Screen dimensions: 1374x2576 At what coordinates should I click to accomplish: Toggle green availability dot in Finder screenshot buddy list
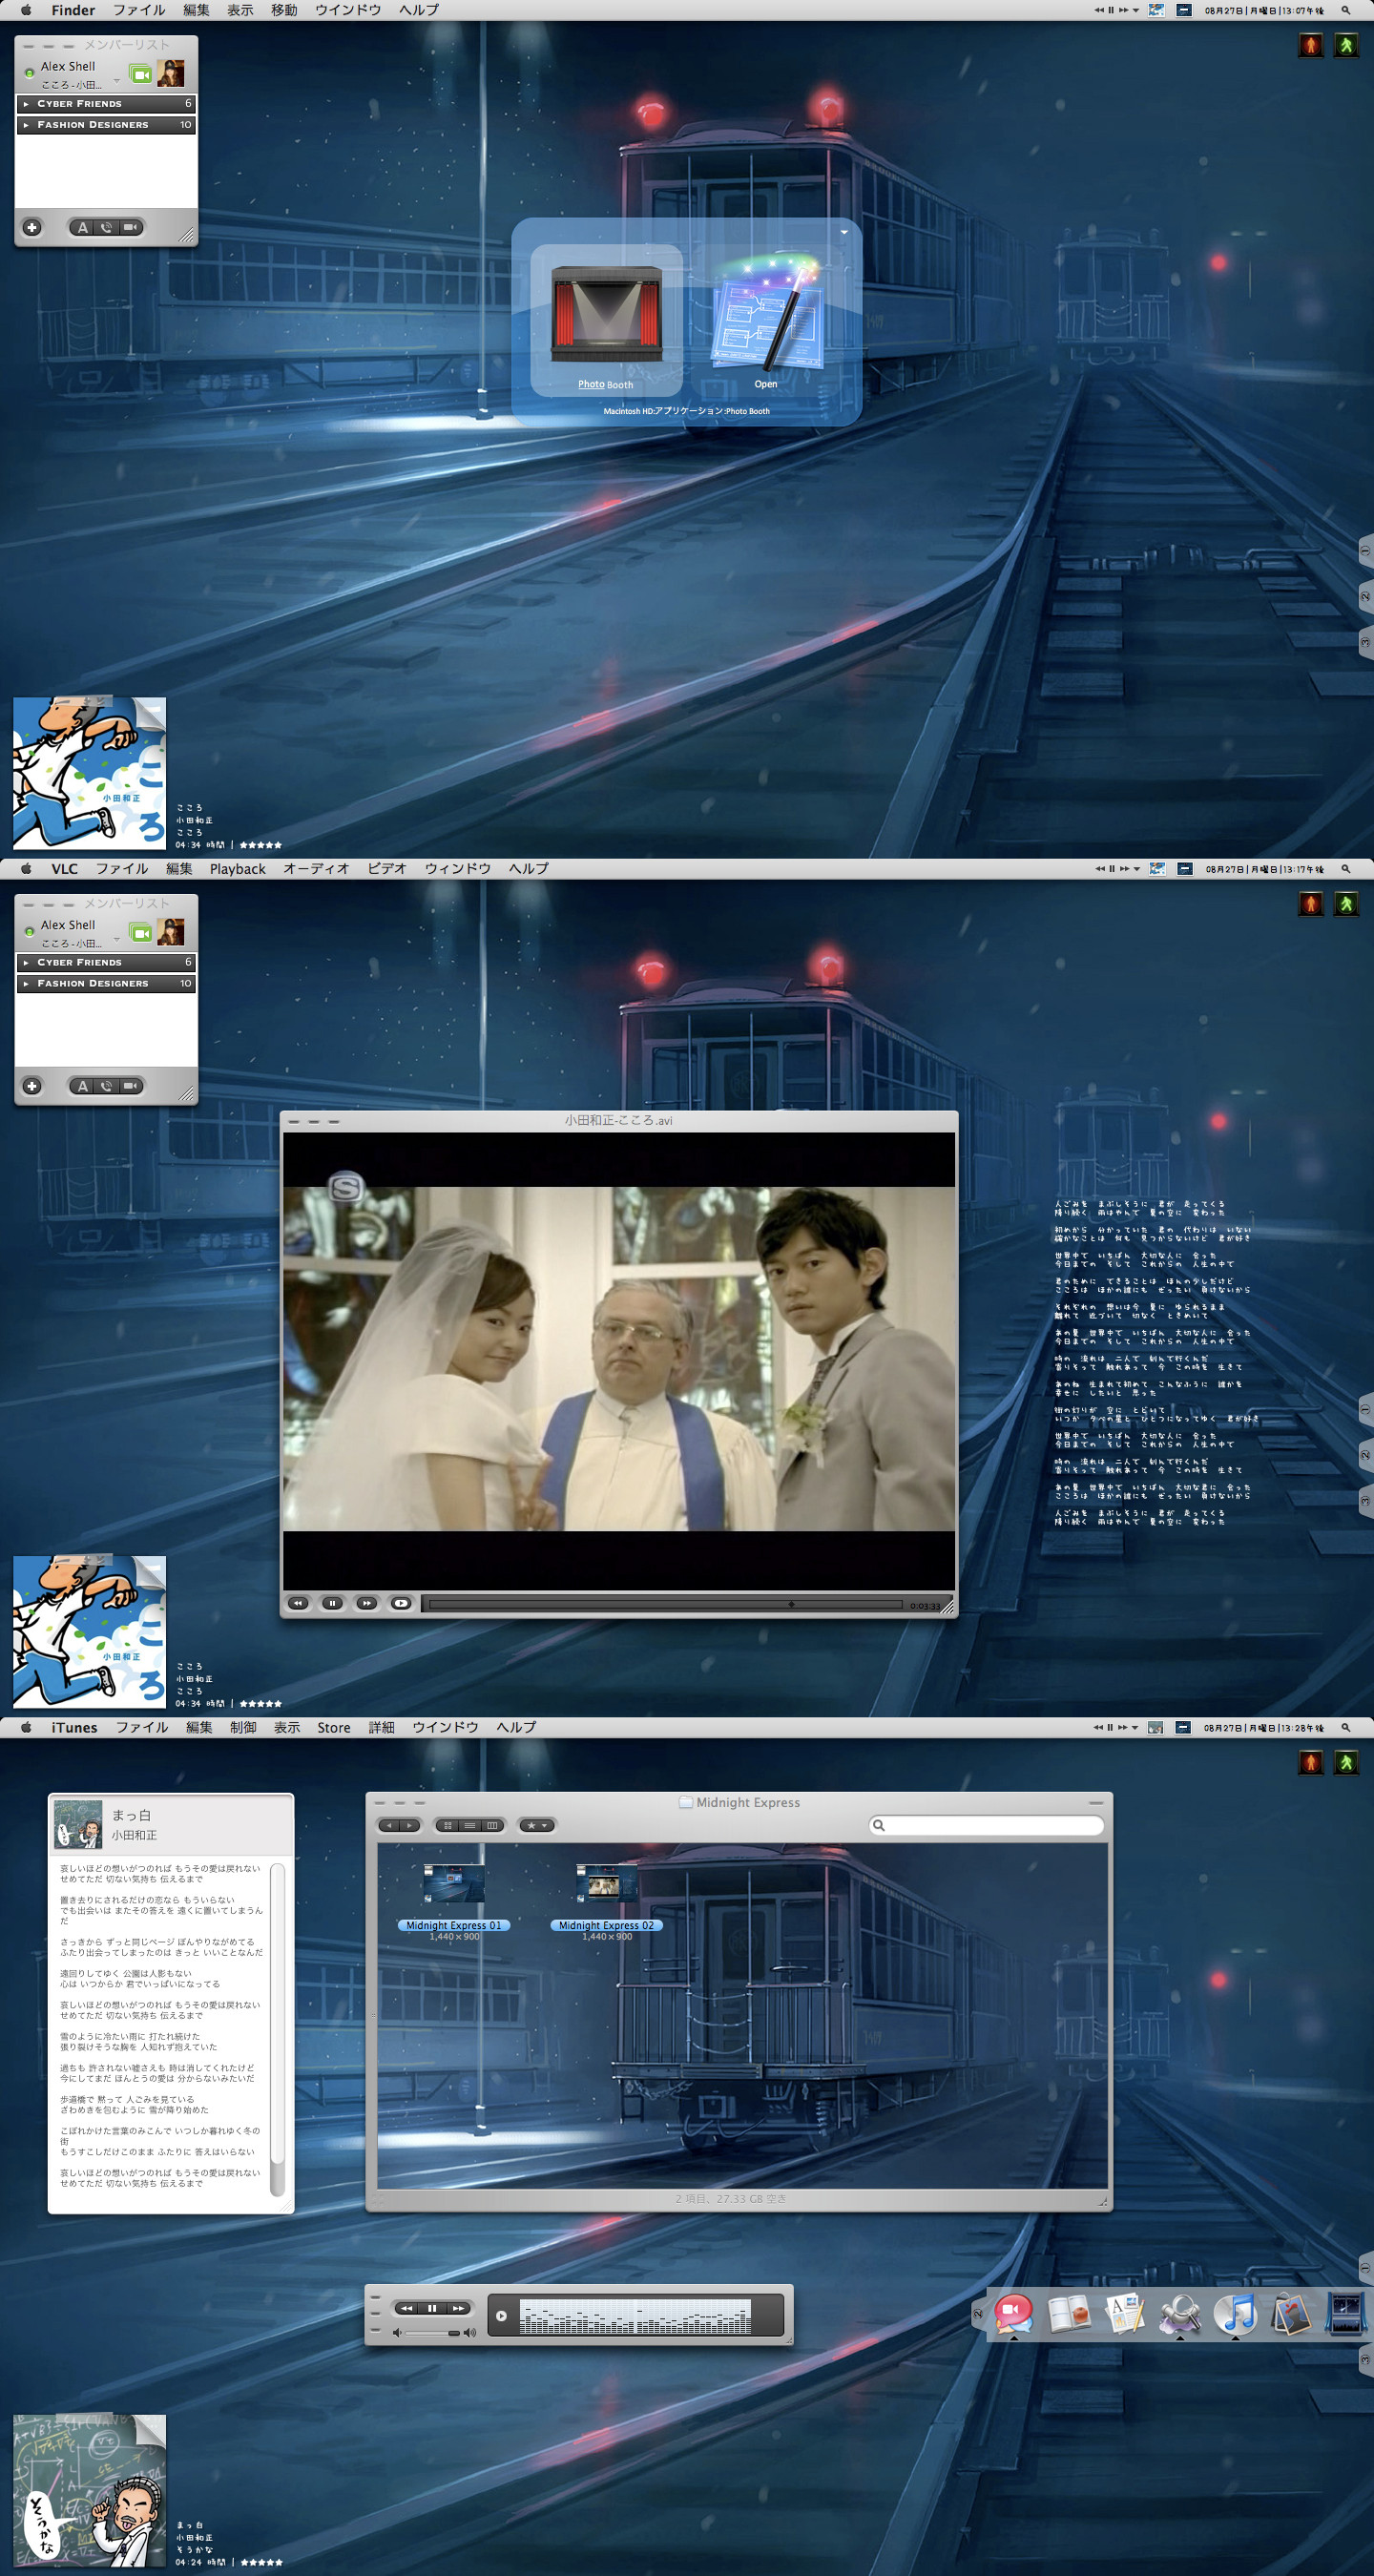tap(29, 73)
